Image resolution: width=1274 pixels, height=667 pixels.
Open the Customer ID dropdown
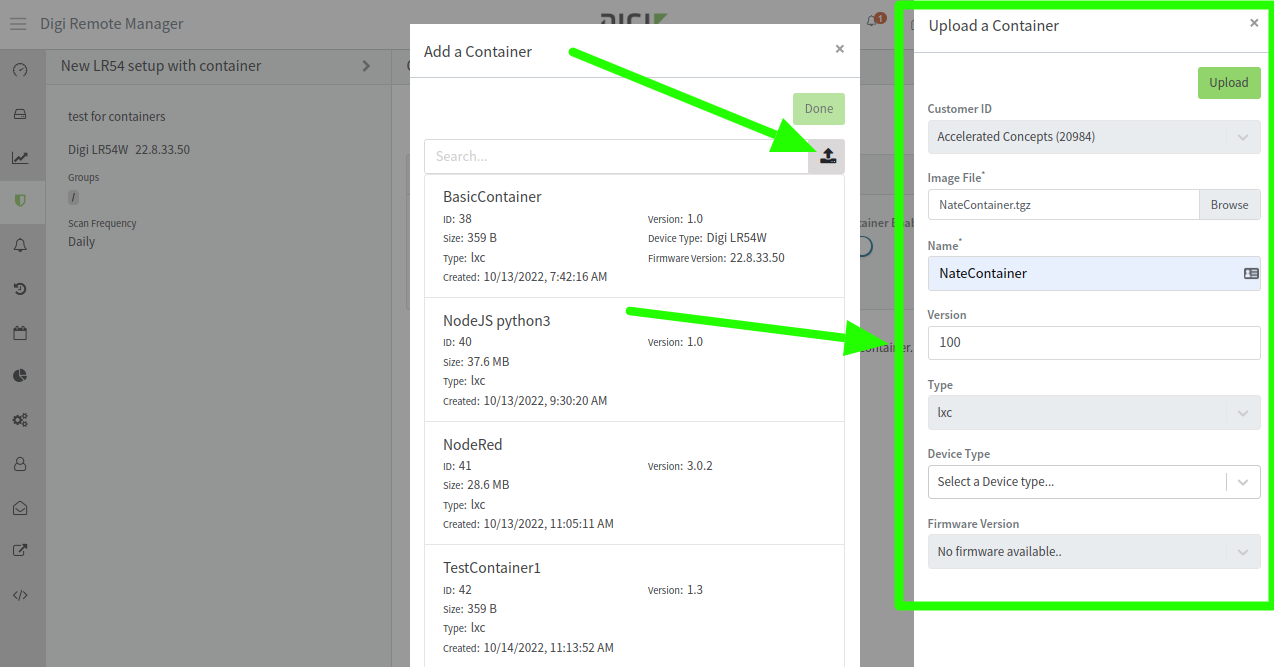(1094, 137)
